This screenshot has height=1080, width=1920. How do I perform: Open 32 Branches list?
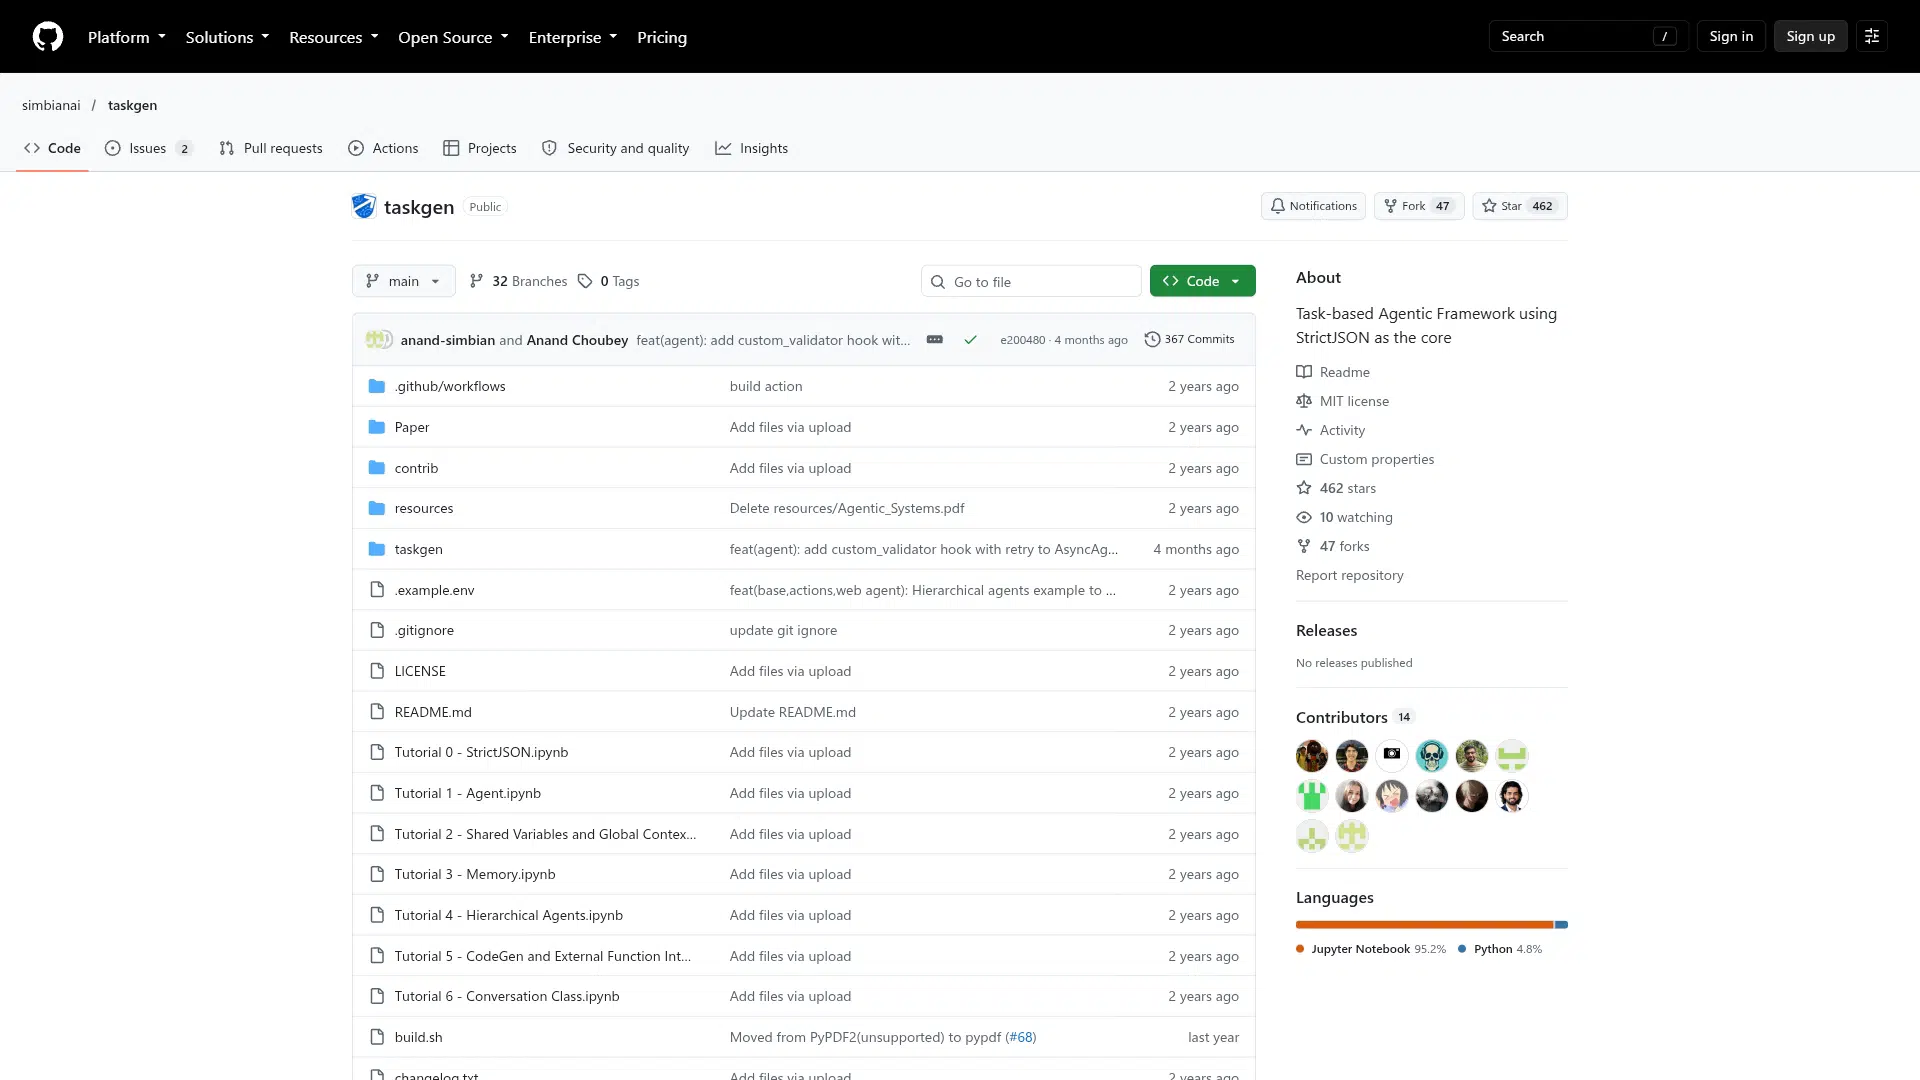pos(518,281)
